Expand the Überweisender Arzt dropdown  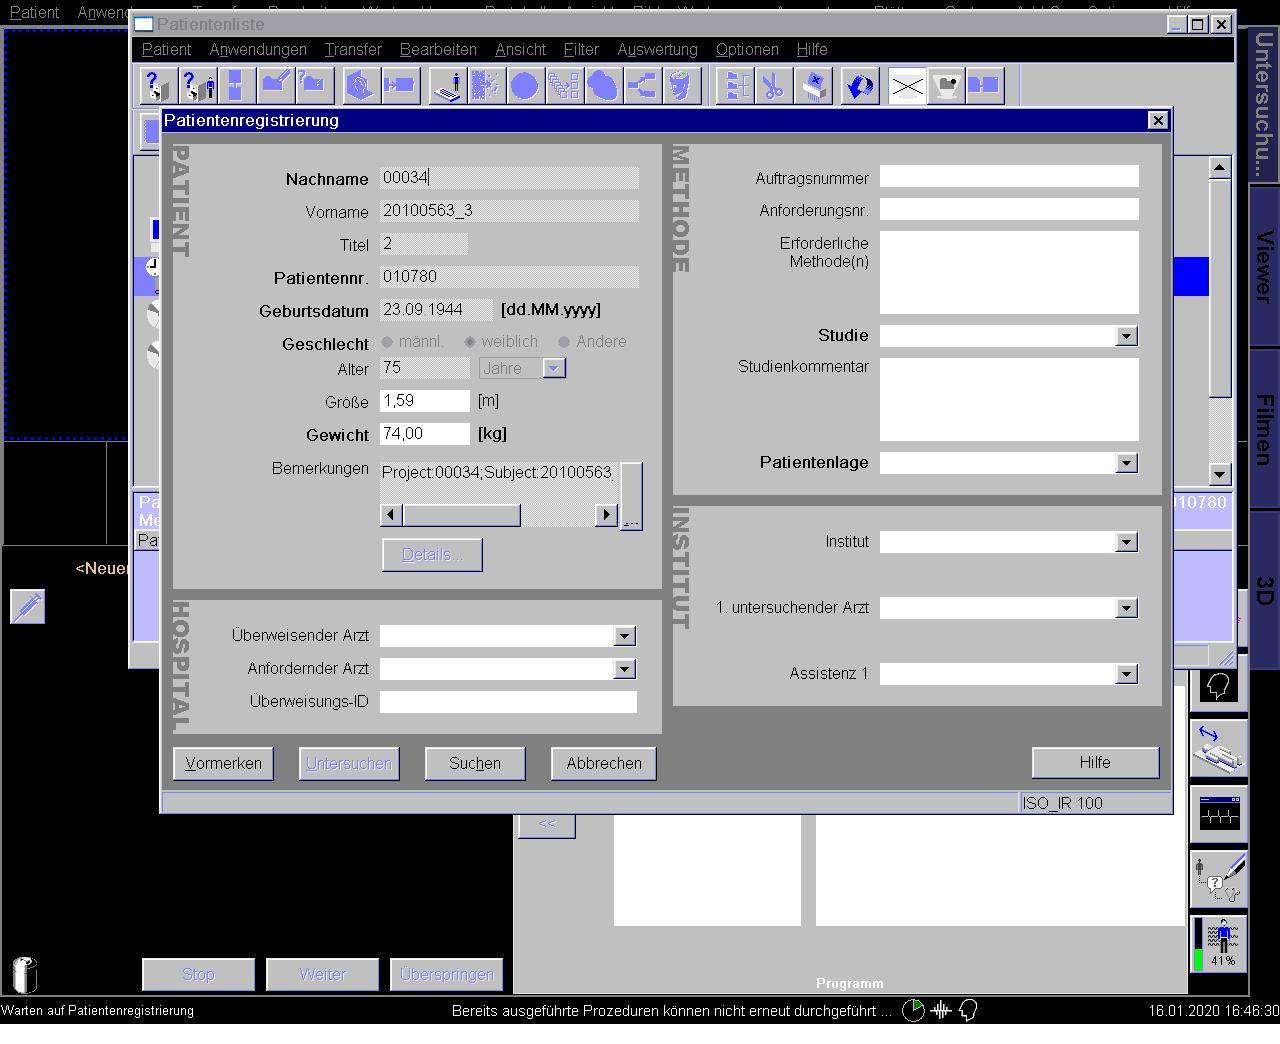[625, 636]
